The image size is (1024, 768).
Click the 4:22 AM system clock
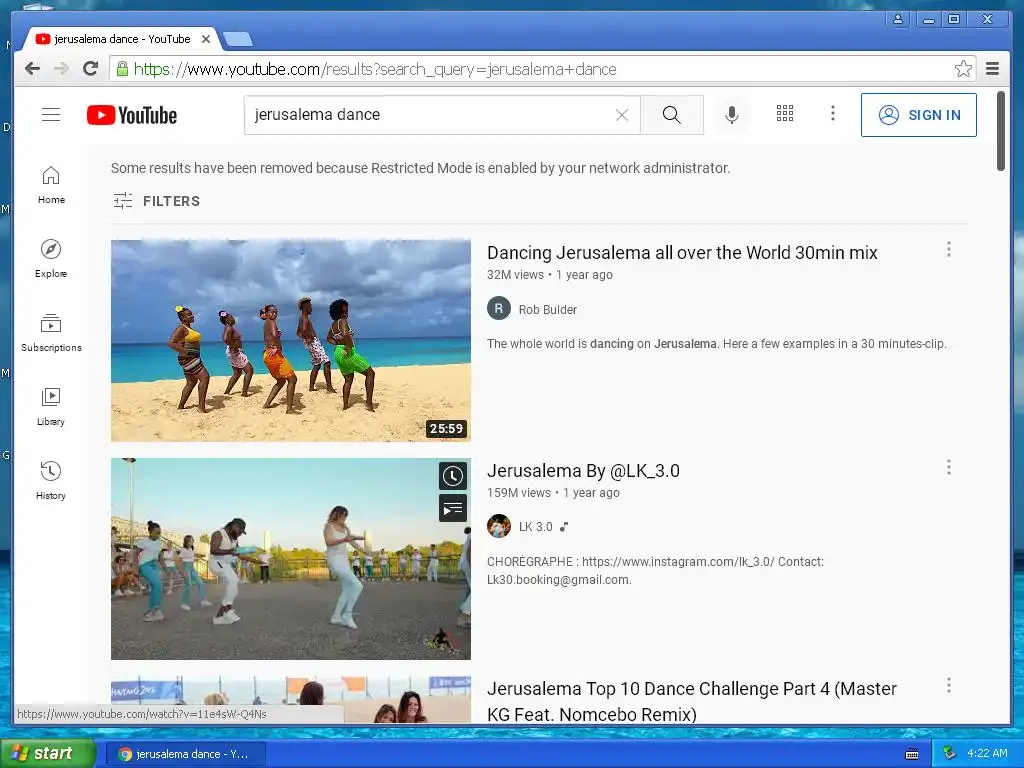click(x=987, y=753)
